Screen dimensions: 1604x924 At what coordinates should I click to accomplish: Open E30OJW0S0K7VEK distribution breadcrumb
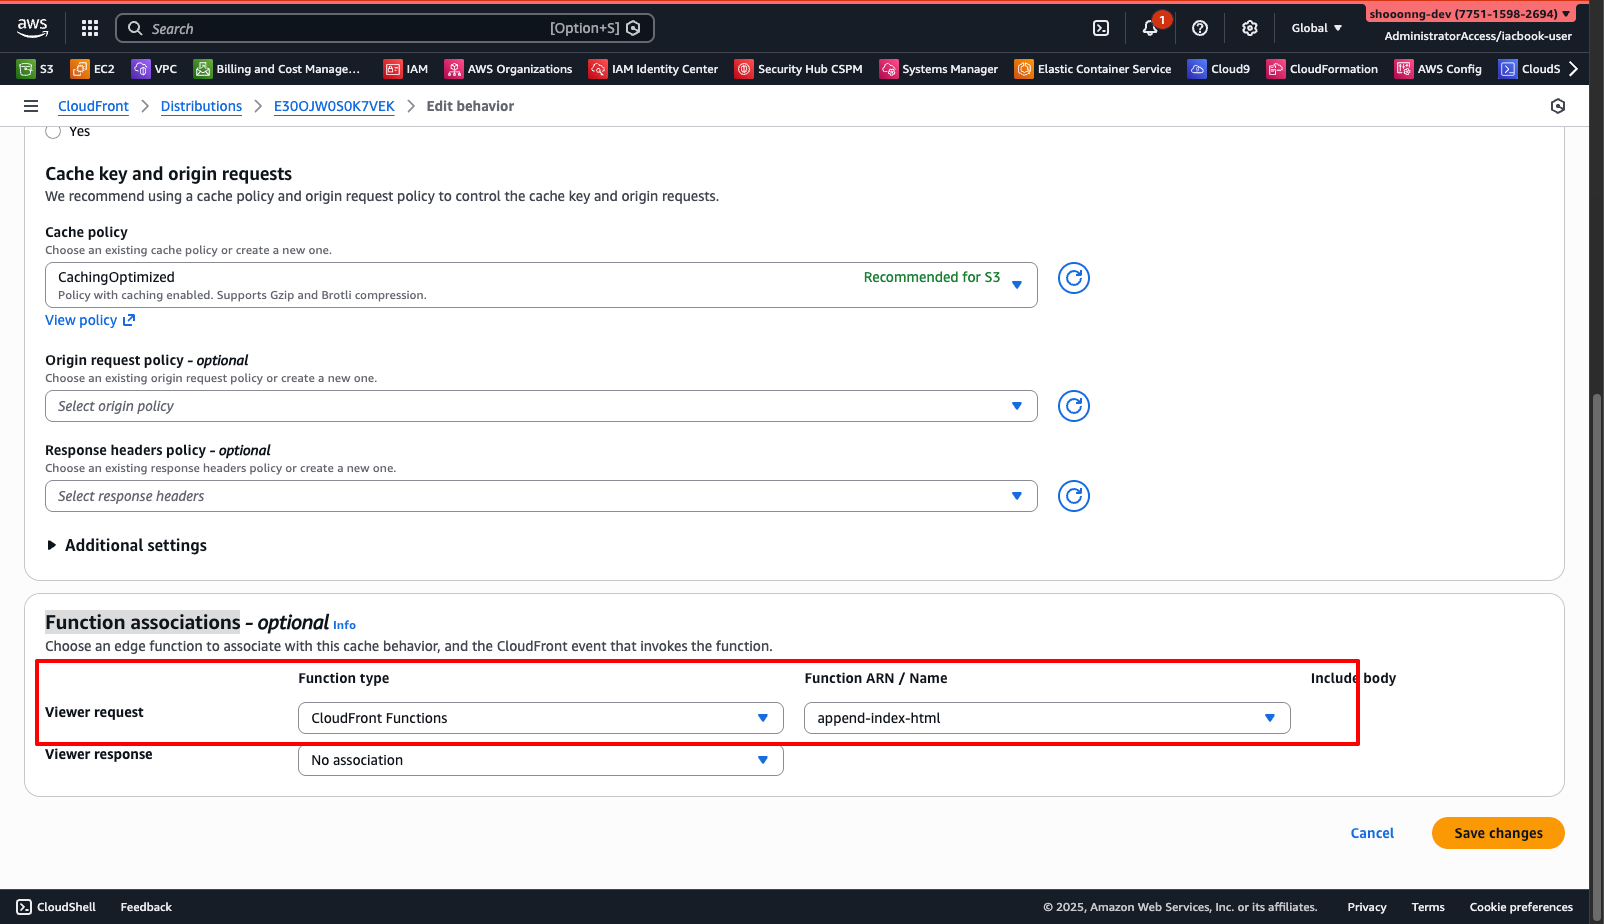pos(334,106)
